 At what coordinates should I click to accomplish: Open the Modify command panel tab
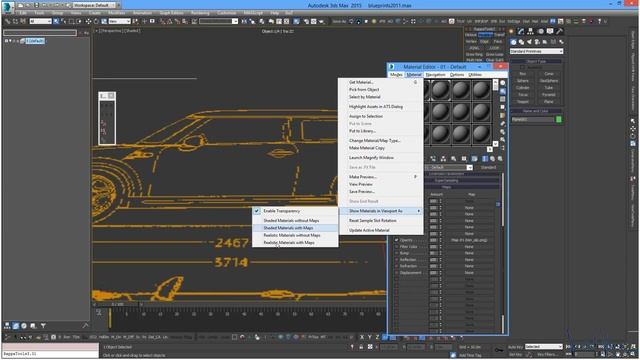coord(521,31)
